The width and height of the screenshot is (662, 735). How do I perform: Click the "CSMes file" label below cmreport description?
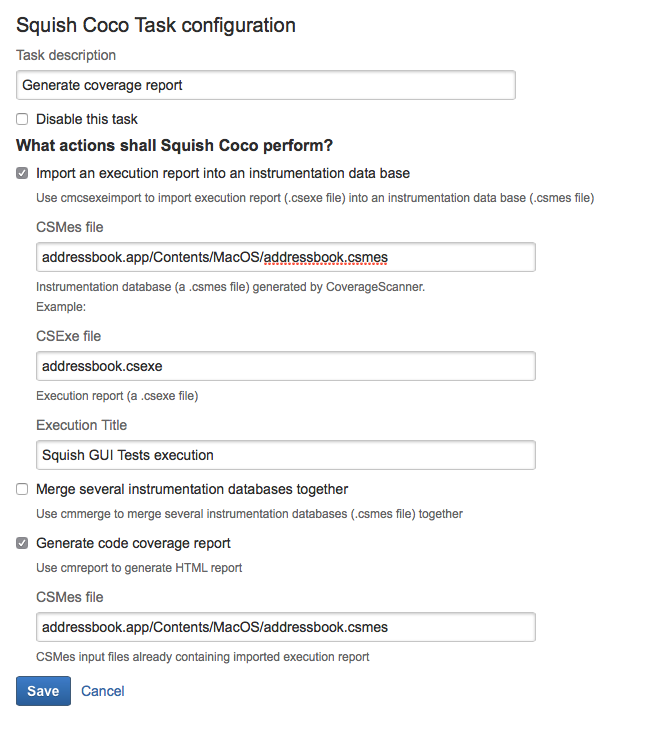point(69,597)
